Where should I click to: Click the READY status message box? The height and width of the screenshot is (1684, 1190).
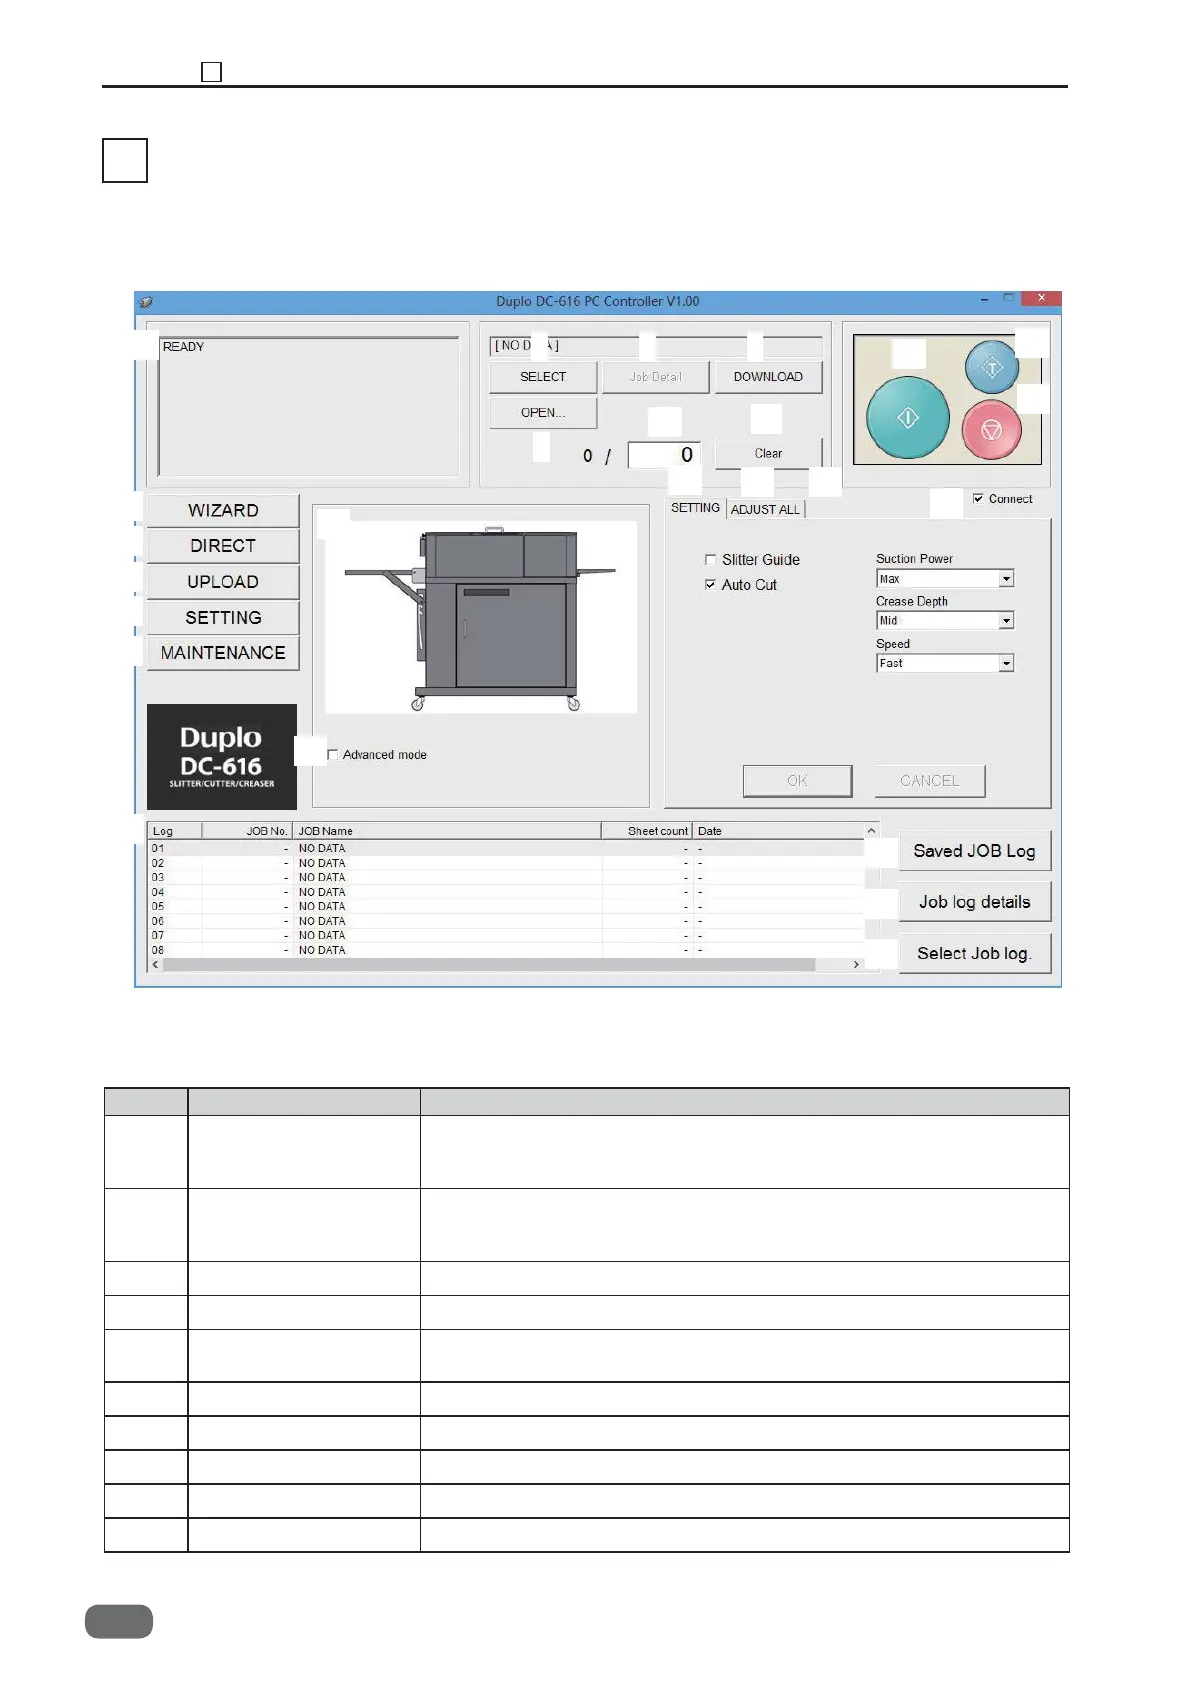(x=309, y=406)
